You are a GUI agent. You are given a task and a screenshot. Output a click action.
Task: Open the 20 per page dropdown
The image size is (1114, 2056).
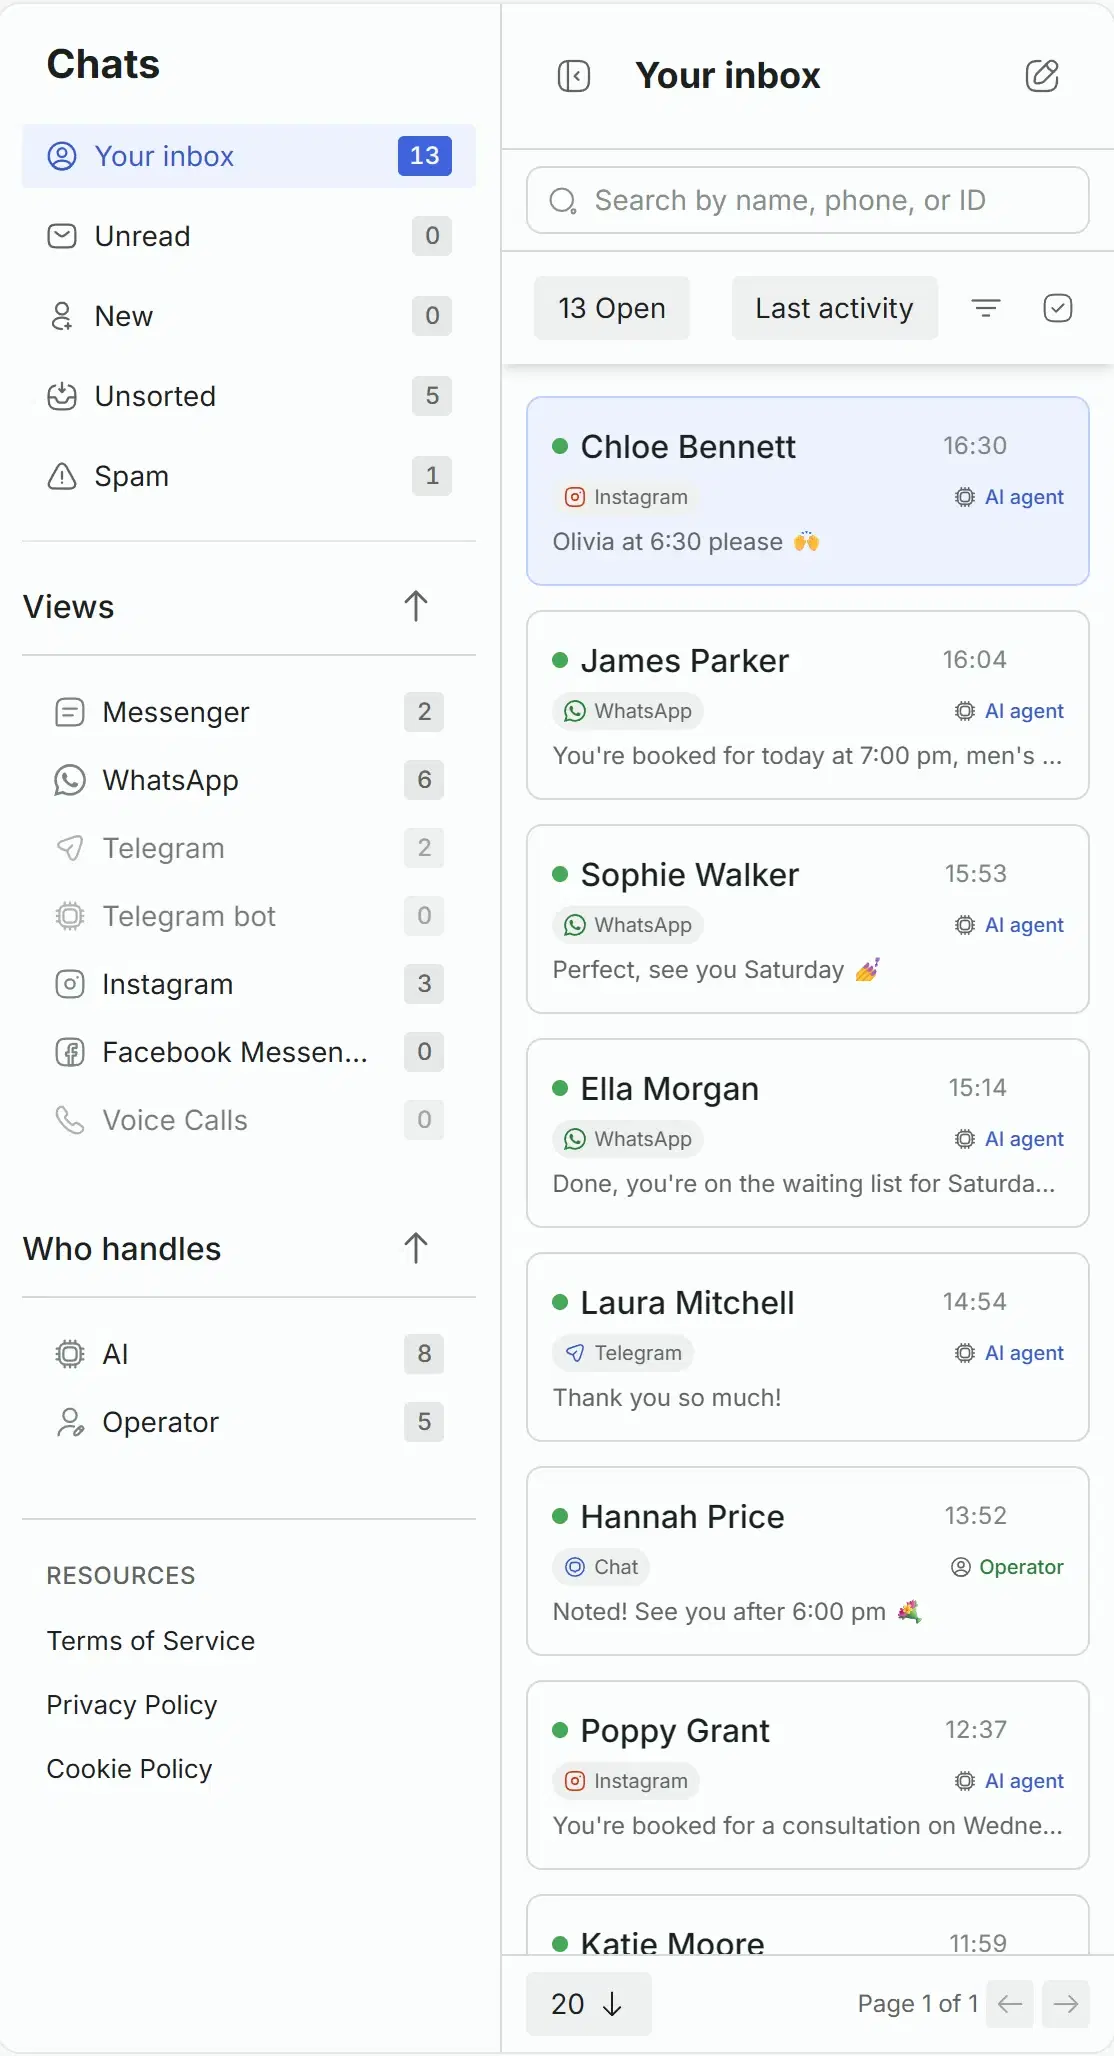pyautogui.click(x=589, y=2004)
